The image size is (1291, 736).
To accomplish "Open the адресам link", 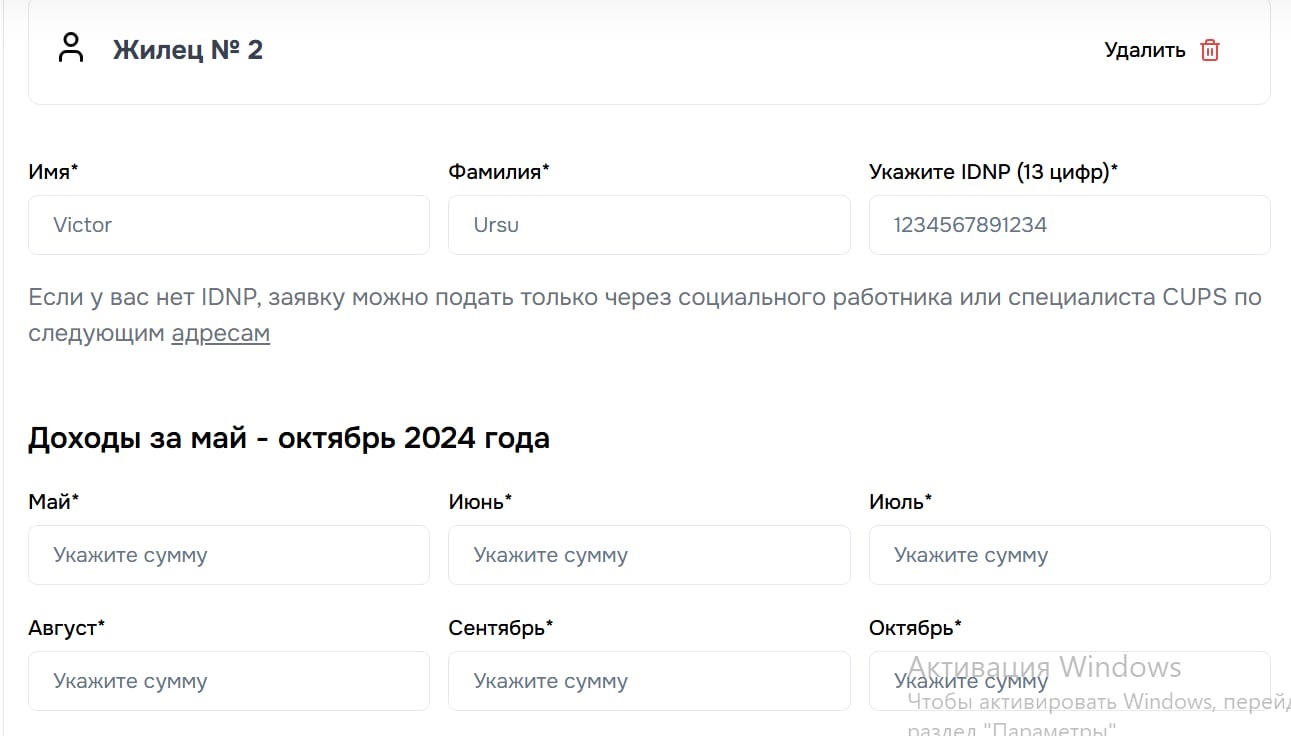I will [x=220, y=333].
